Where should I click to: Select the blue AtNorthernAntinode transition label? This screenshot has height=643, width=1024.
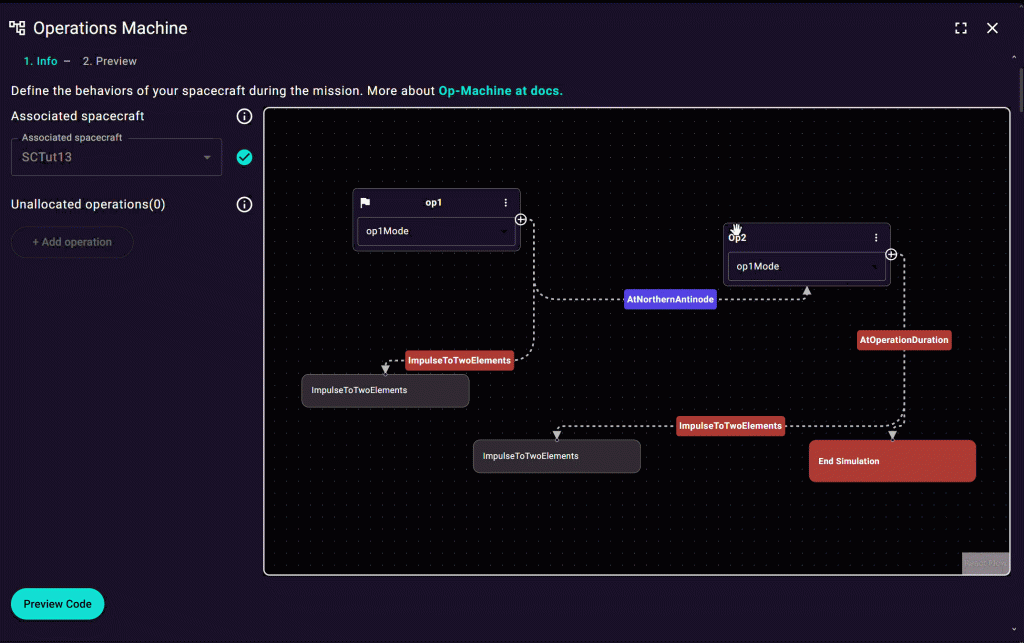pos(670,299)
